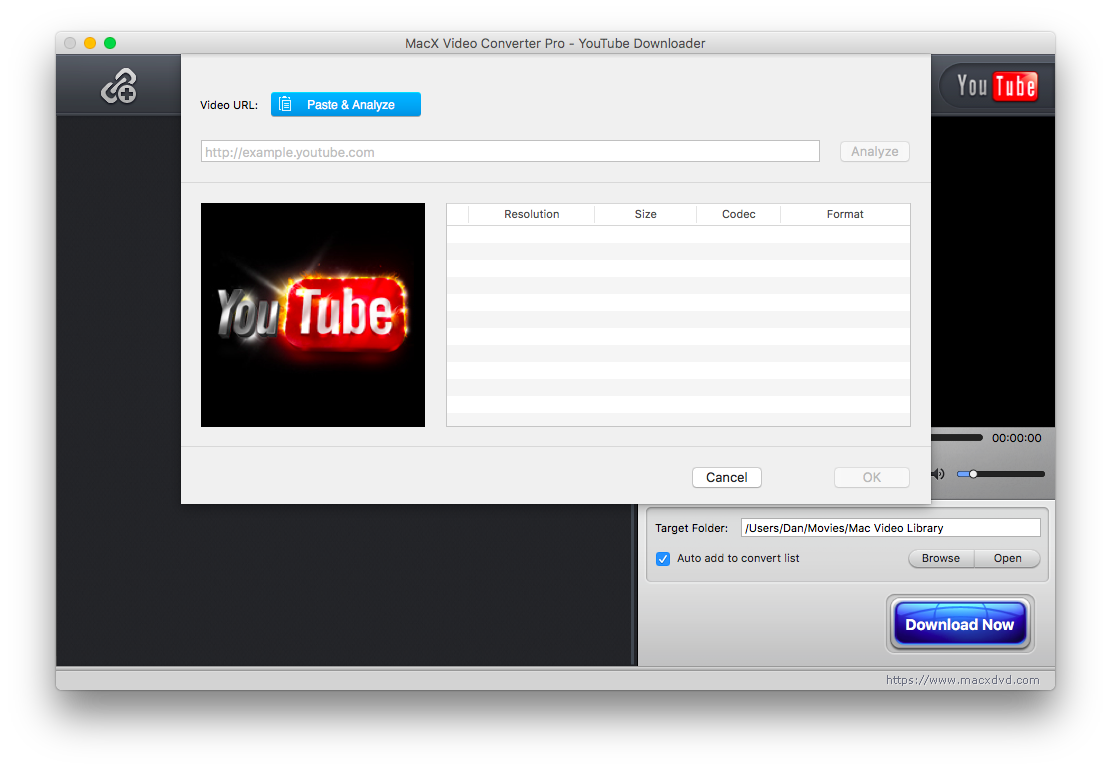Click the green zoom window button
The image size is (1111, 770).
110,43
